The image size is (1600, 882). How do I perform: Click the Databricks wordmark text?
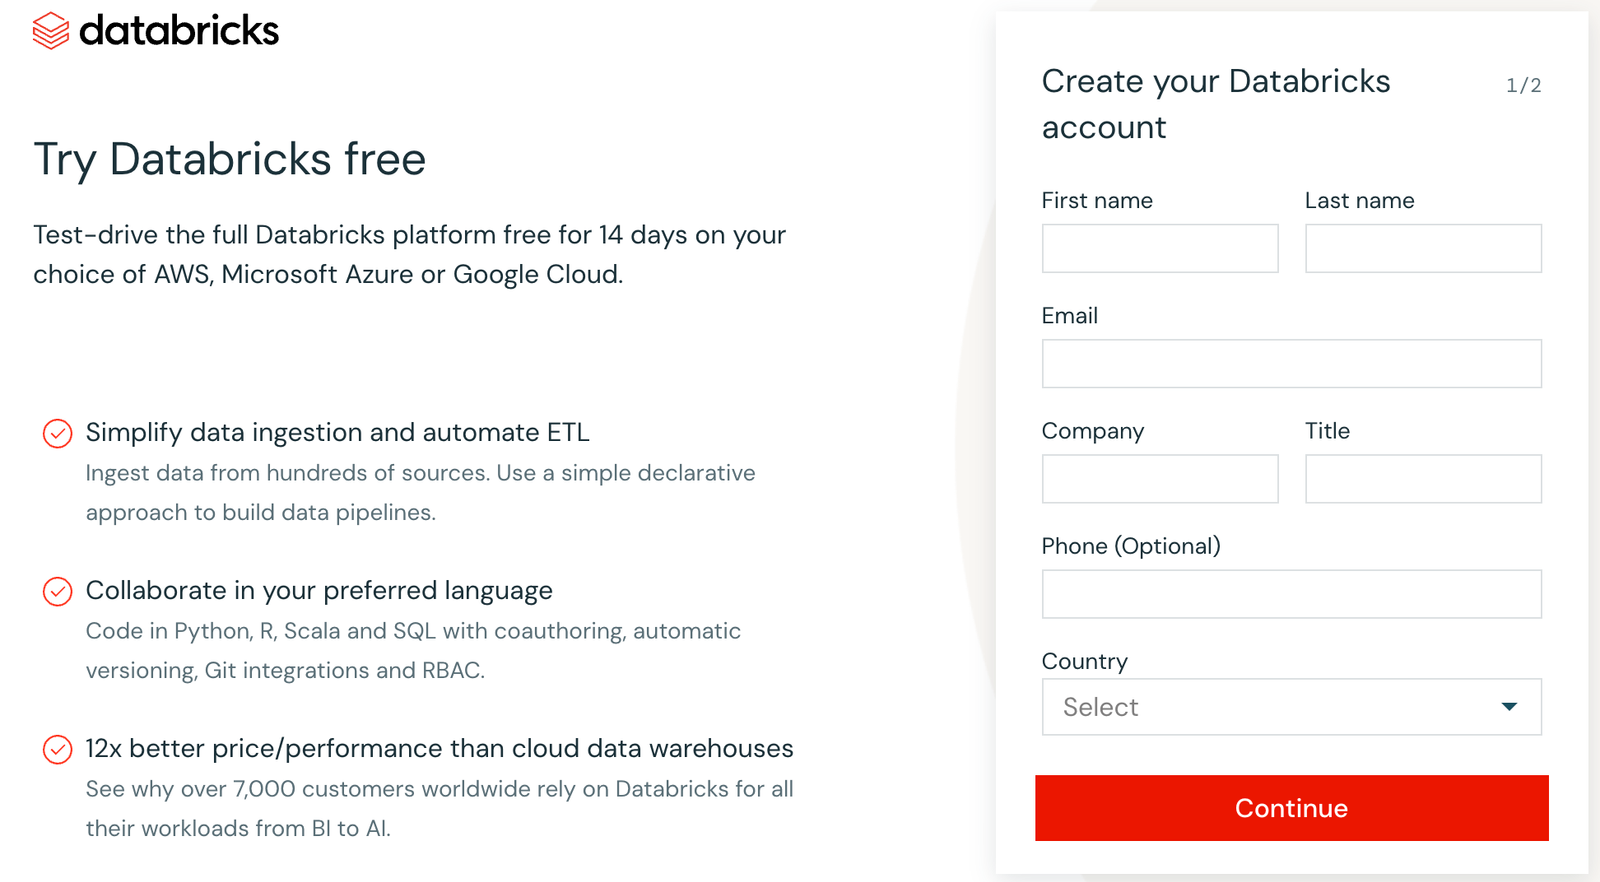[x=179, y=31]
